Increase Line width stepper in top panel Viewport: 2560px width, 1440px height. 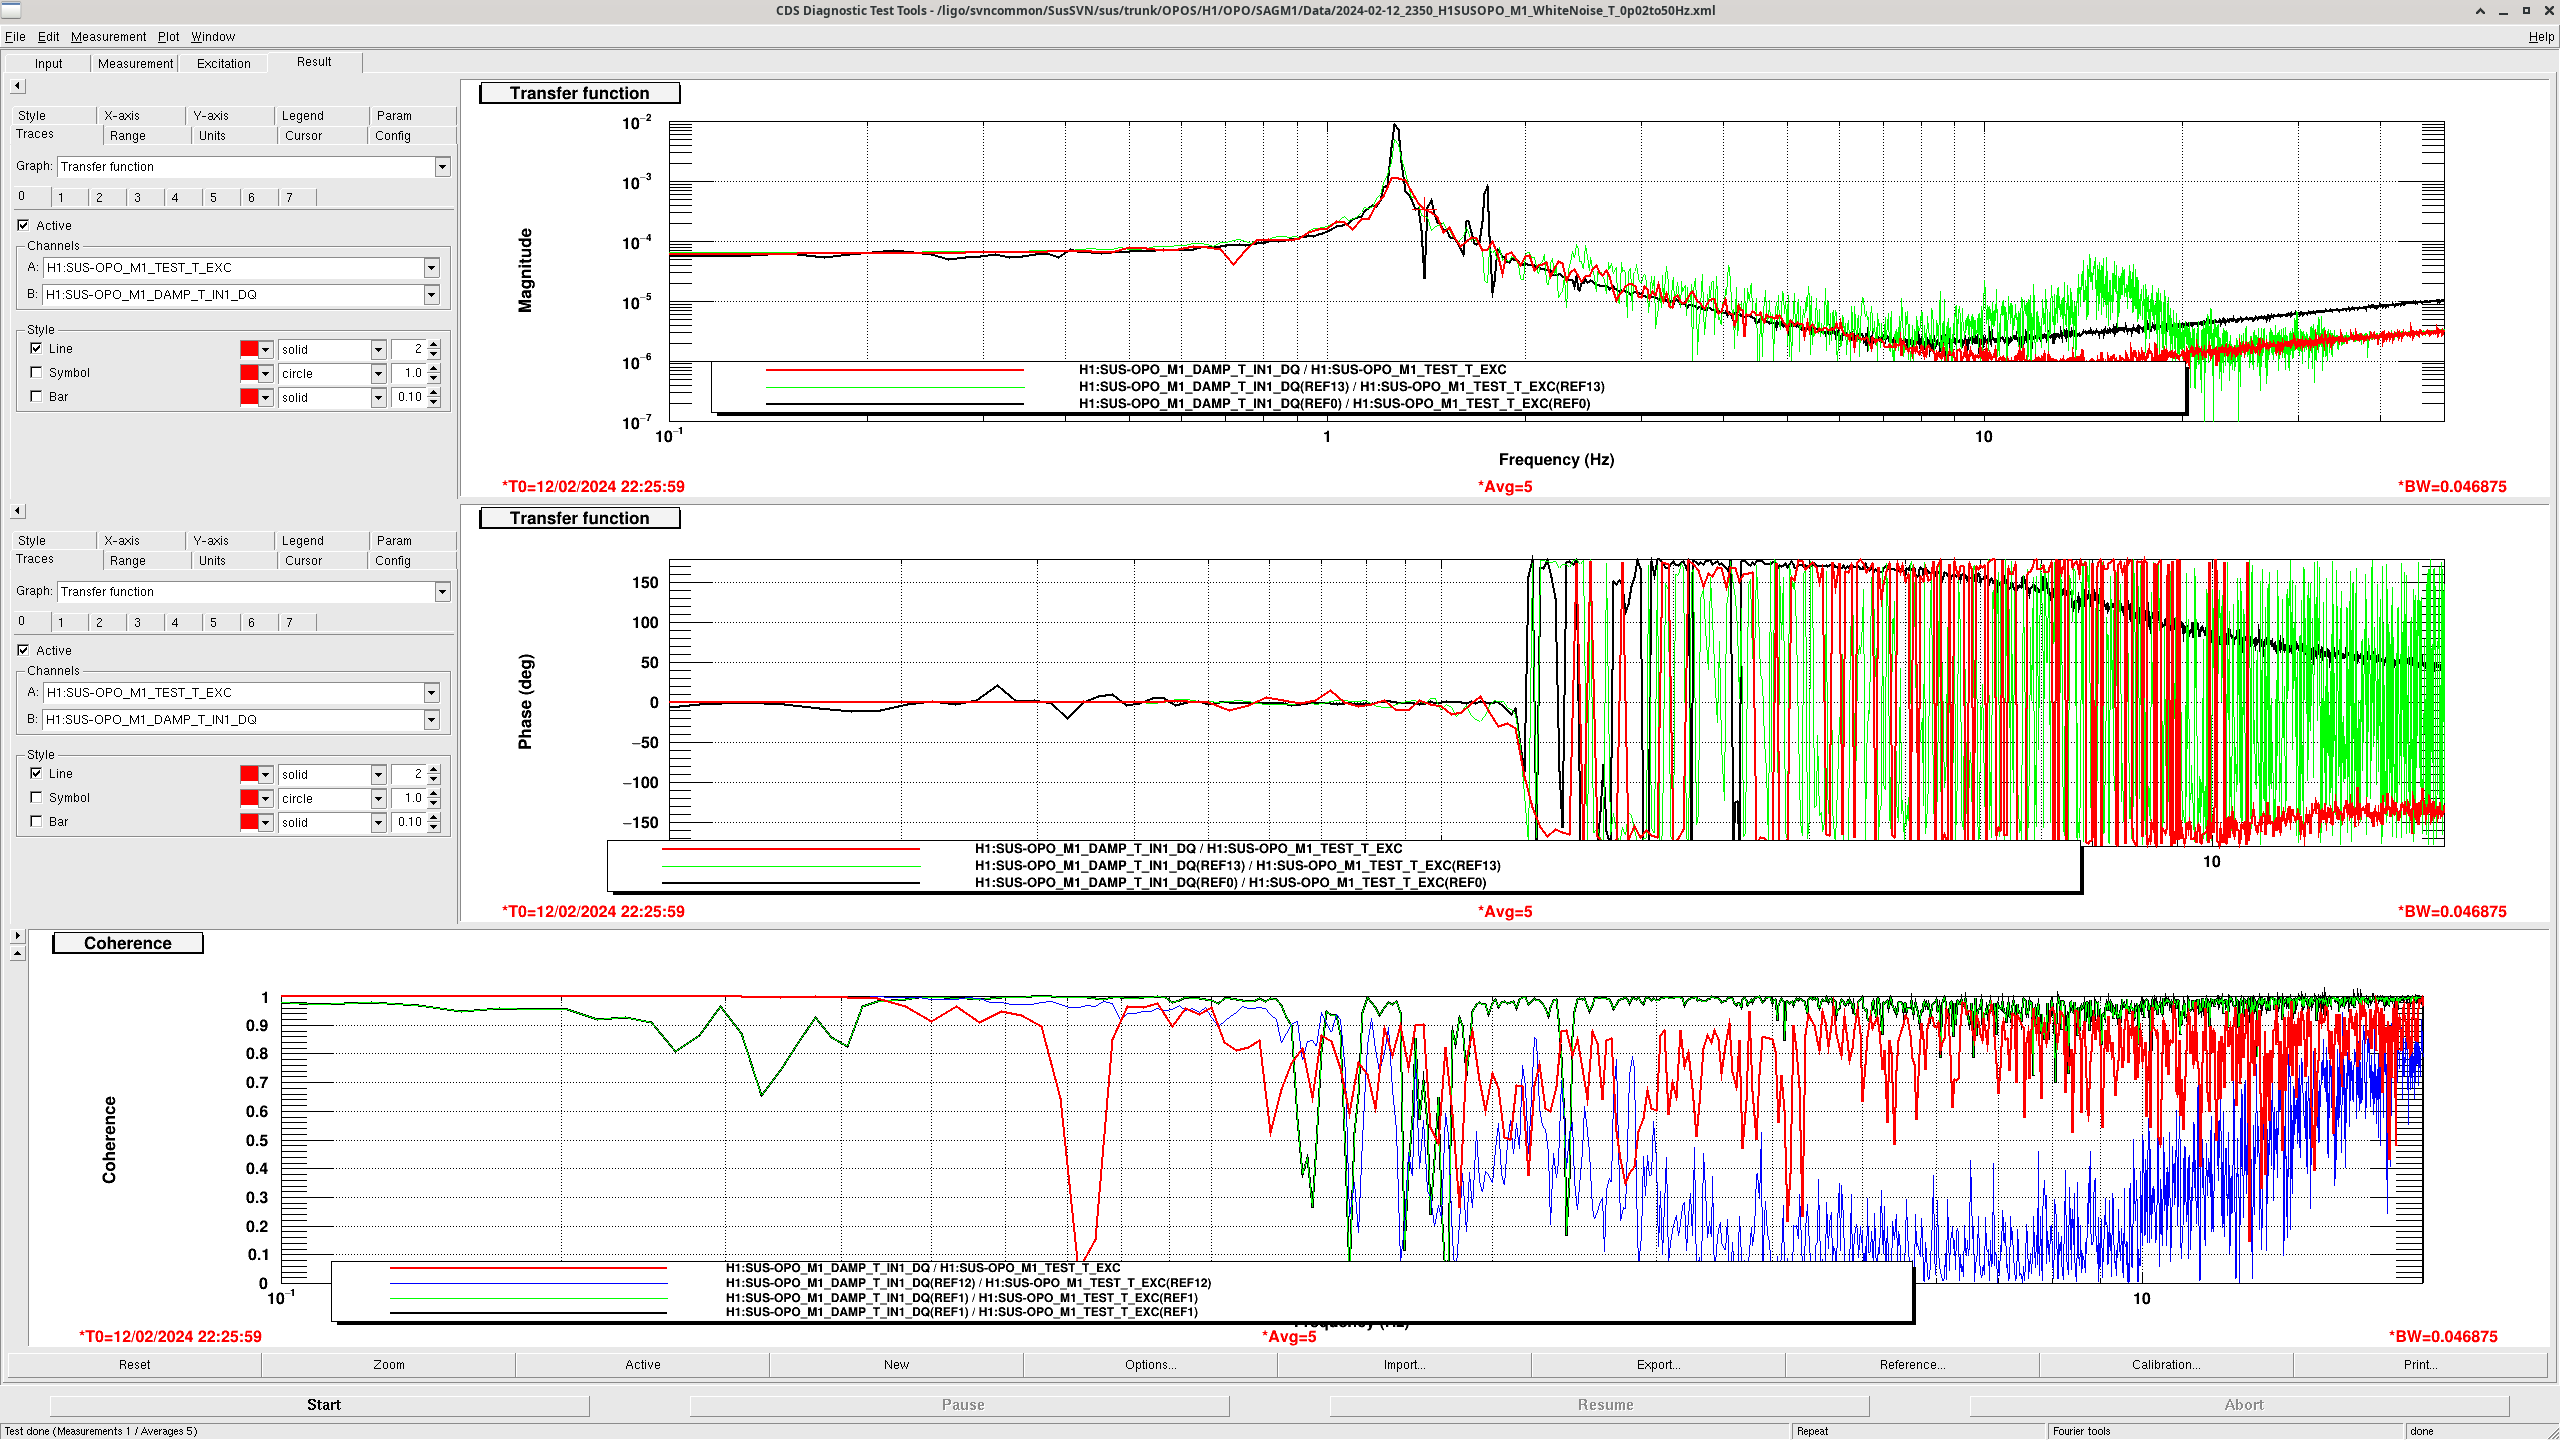coord(434,344)
